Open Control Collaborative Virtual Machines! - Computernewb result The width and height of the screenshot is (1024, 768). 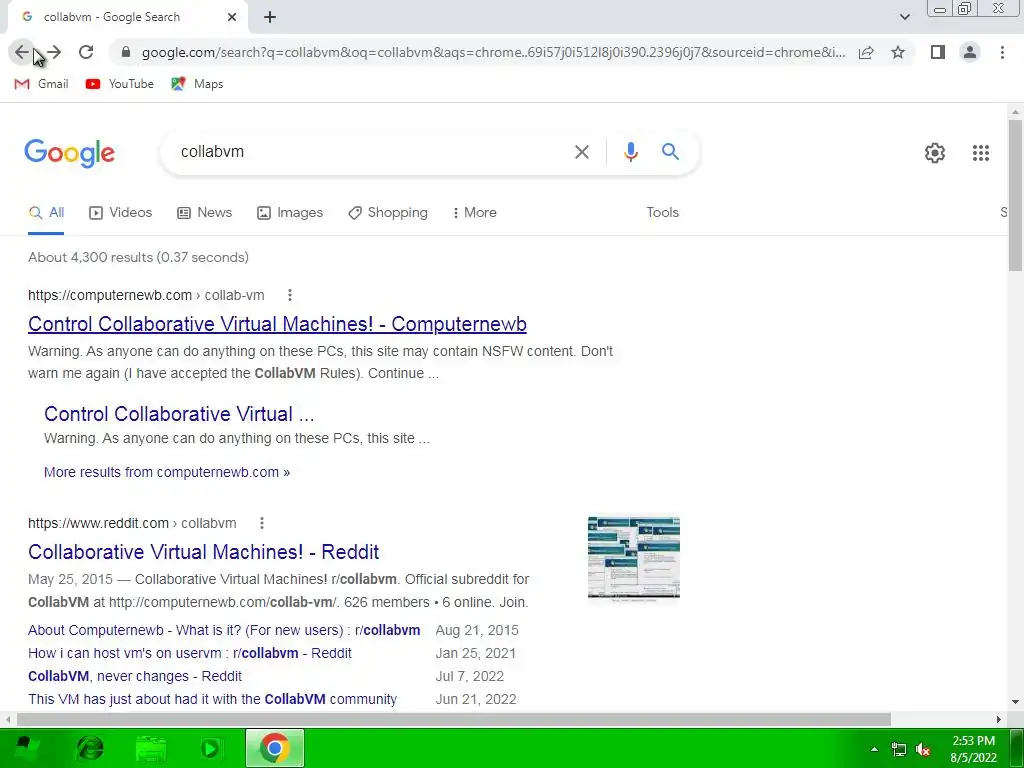click(x=278, y=324)
